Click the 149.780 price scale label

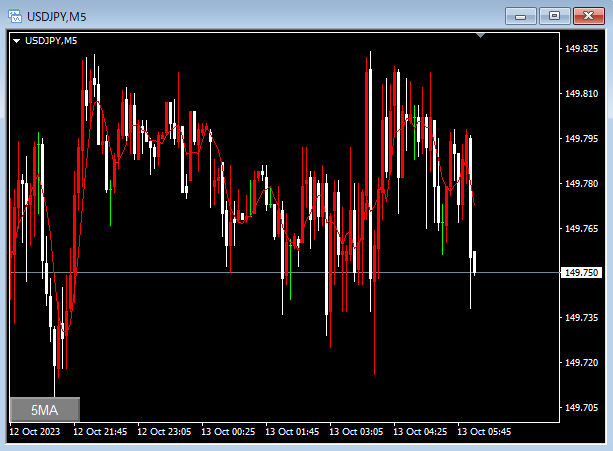click(581, 183)
